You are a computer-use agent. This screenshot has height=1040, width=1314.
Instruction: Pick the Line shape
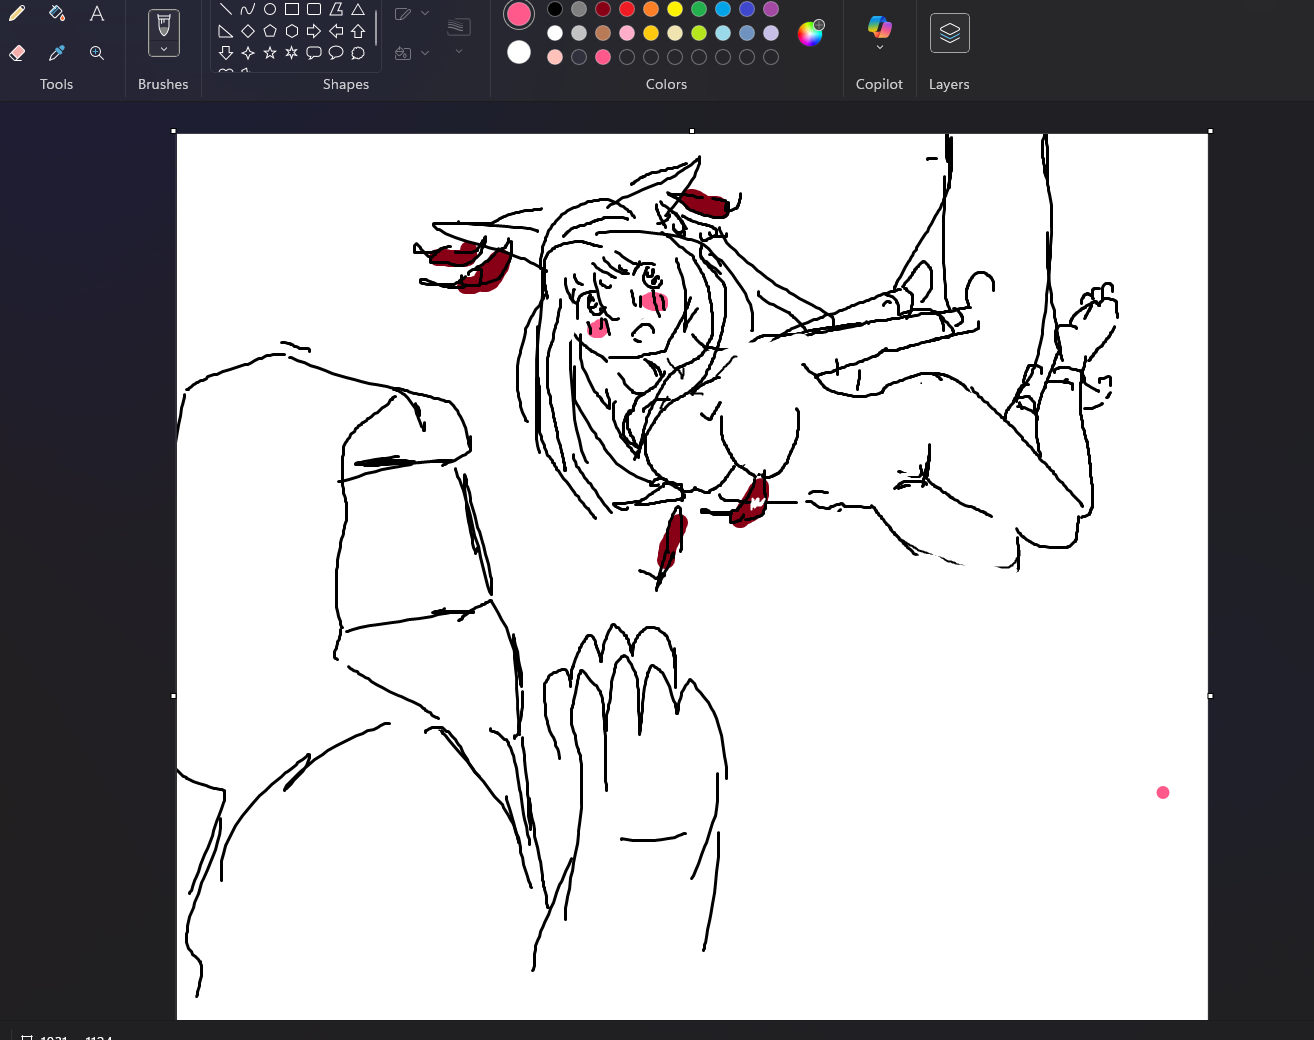click(226, 9)
